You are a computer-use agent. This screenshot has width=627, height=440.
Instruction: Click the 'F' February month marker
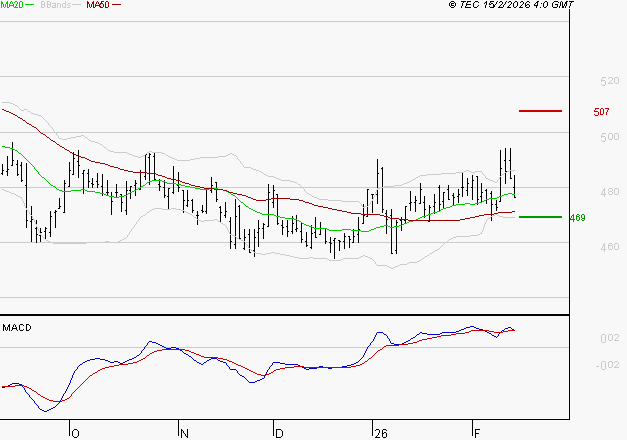475,433
